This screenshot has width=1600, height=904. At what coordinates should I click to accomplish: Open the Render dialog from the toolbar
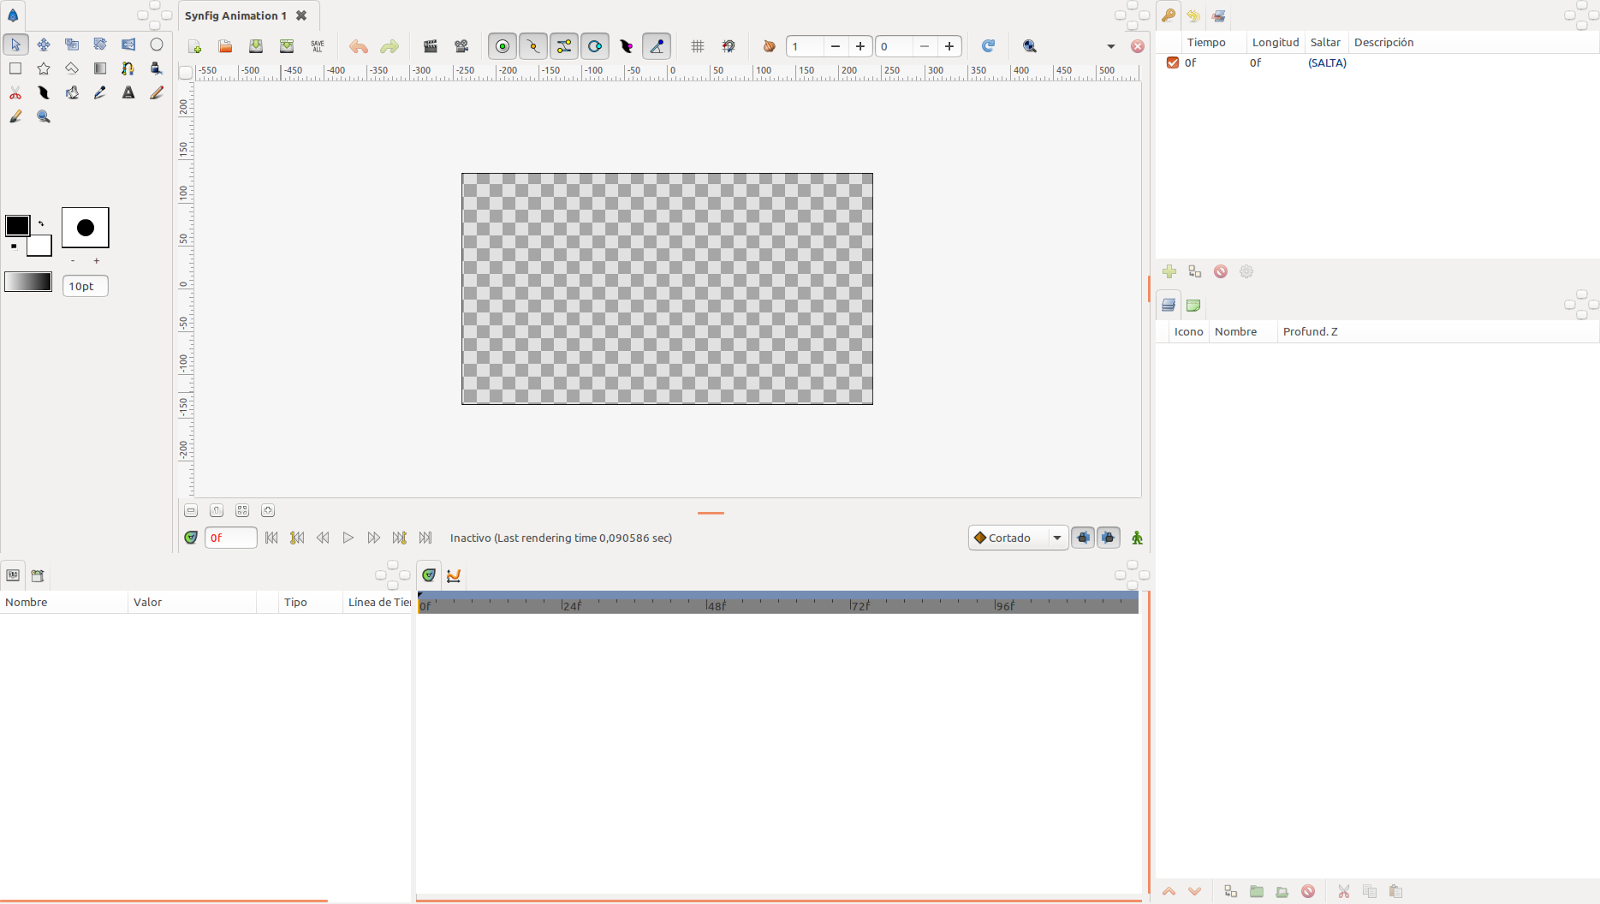[430, 46]
